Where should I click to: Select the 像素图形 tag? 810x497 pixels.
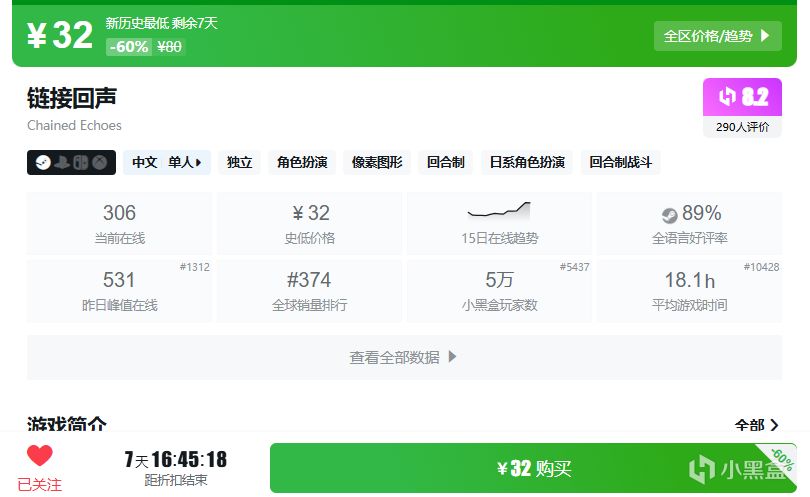[377, 163]
